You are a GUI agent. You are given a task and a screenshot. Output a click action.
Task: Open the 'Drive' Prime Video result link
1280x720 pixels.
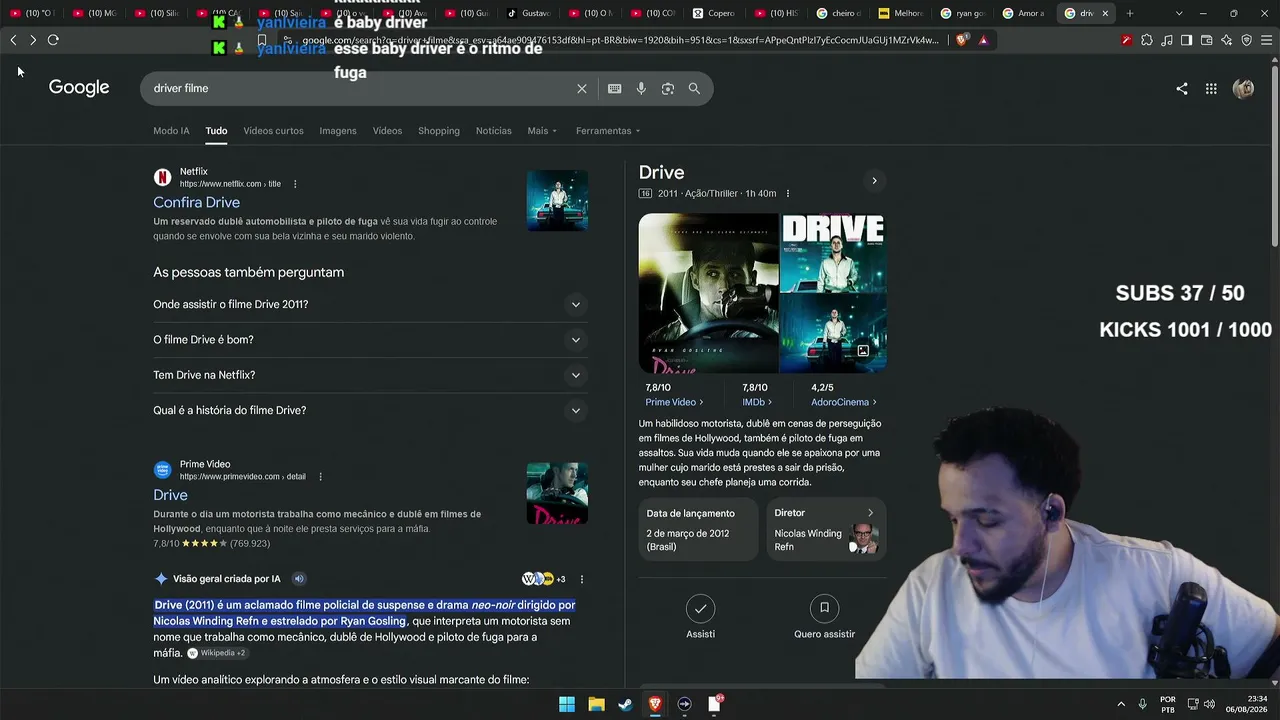[x=170, y=495]
